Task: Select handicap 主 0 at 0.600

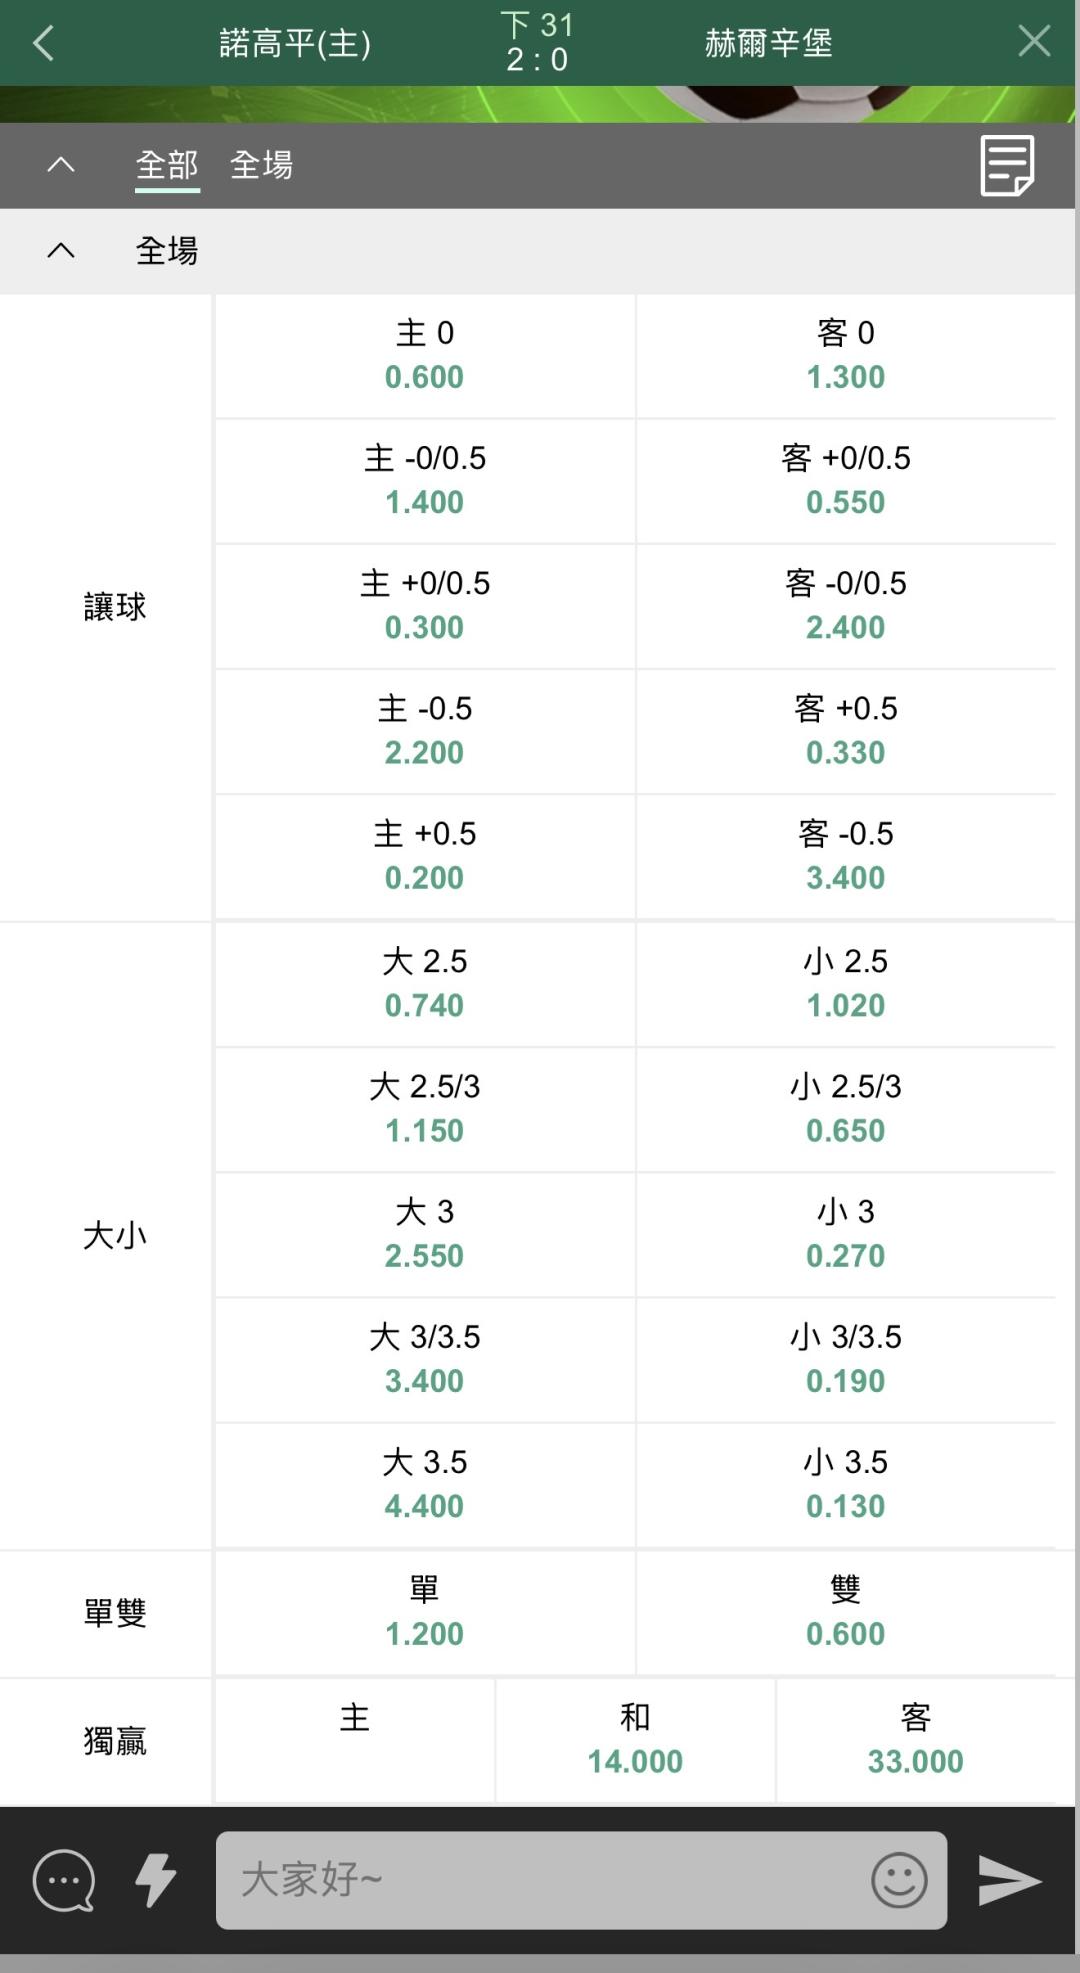Action: tap(425, 356)
